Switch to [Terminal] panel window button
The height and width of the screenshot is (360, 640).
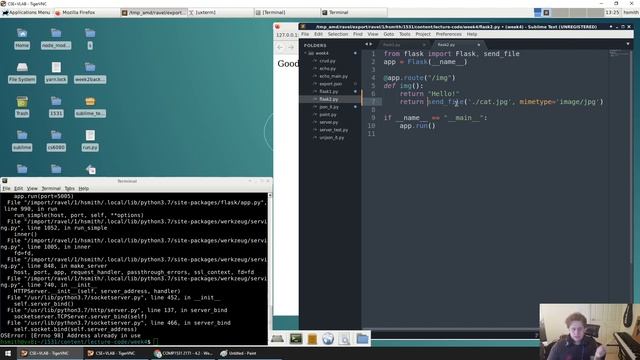click(x=287, y=13)
